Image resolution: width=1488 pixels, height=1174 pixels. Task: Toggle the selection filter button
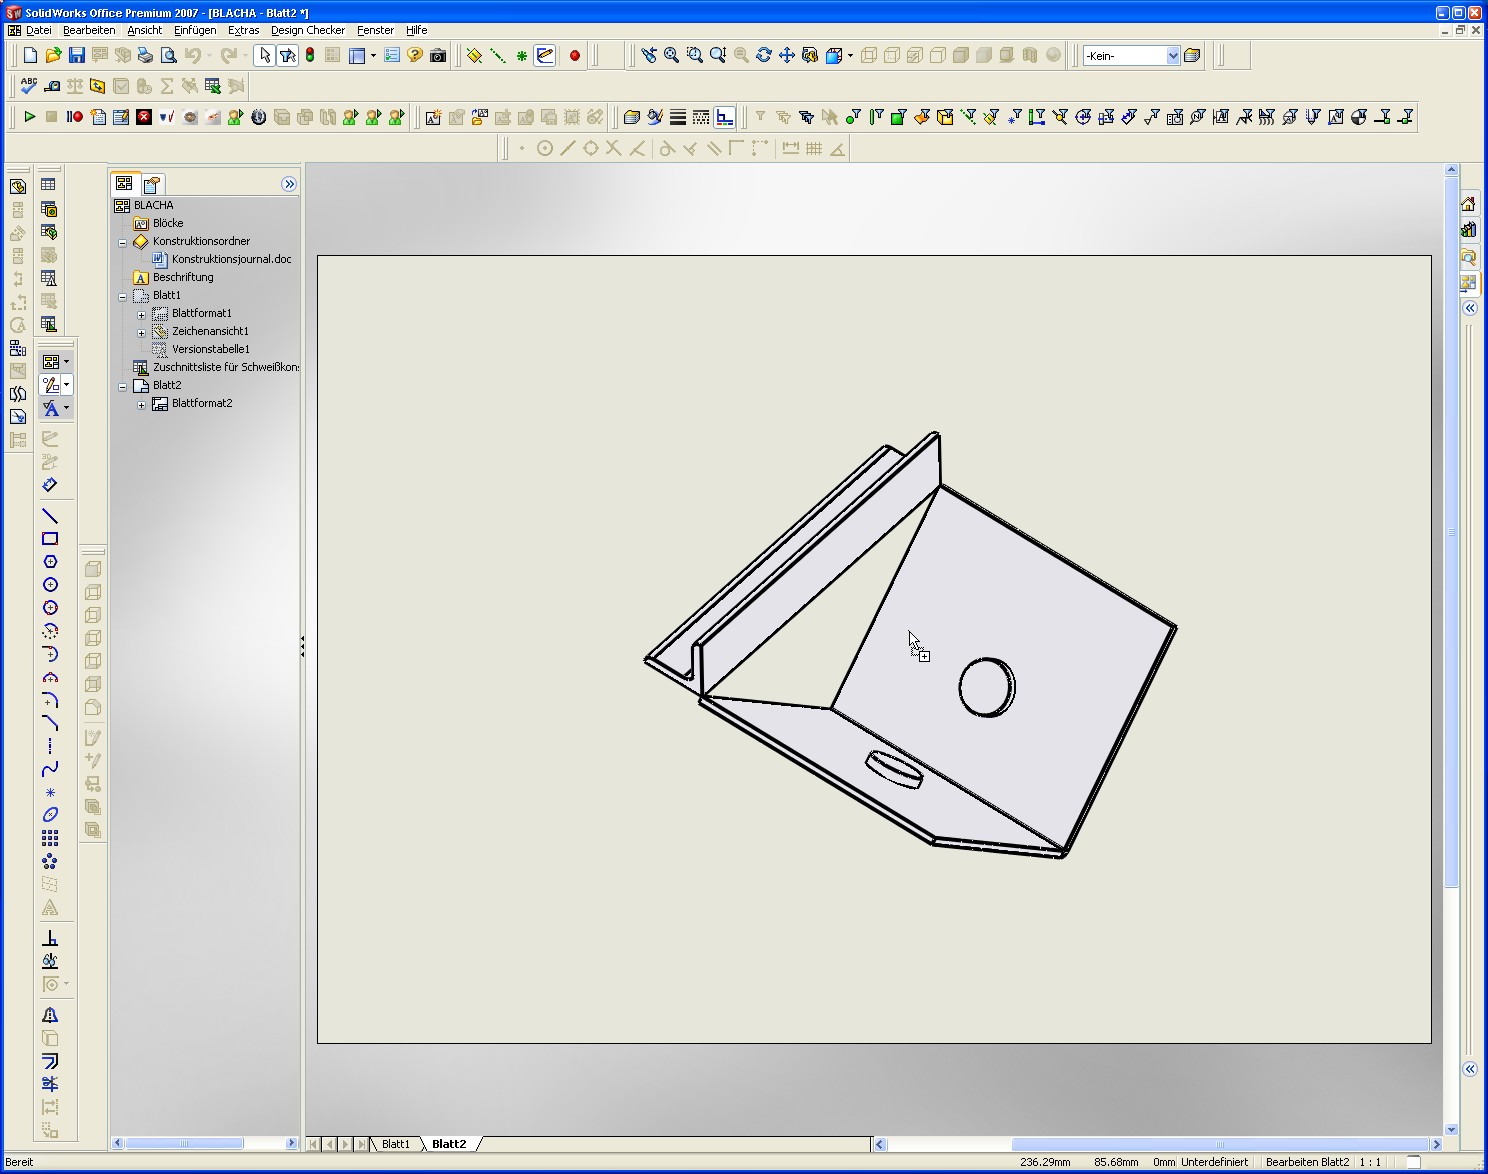tap(288, 56)
